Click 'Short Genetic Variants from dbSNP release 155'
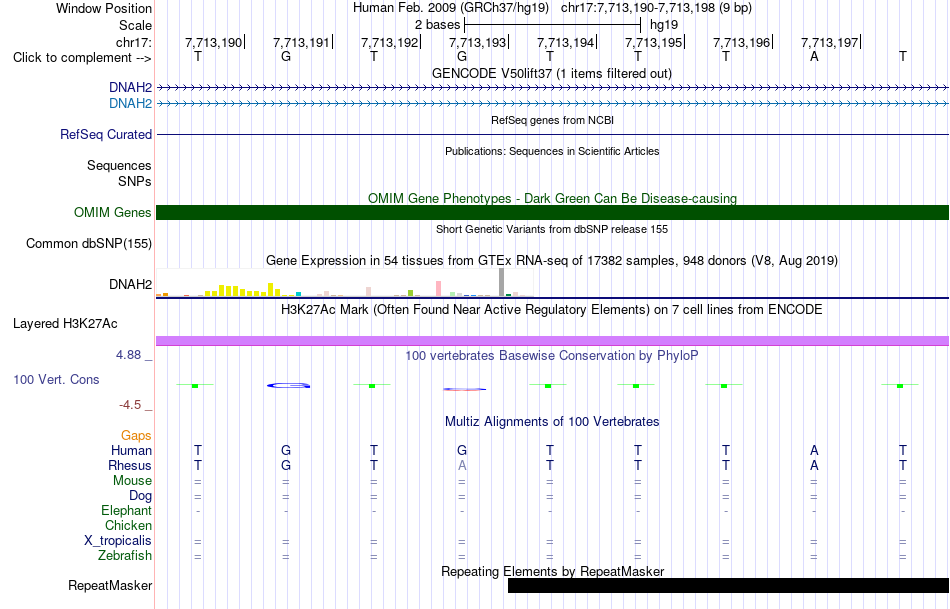950x609 pixels. coord(552,230)
